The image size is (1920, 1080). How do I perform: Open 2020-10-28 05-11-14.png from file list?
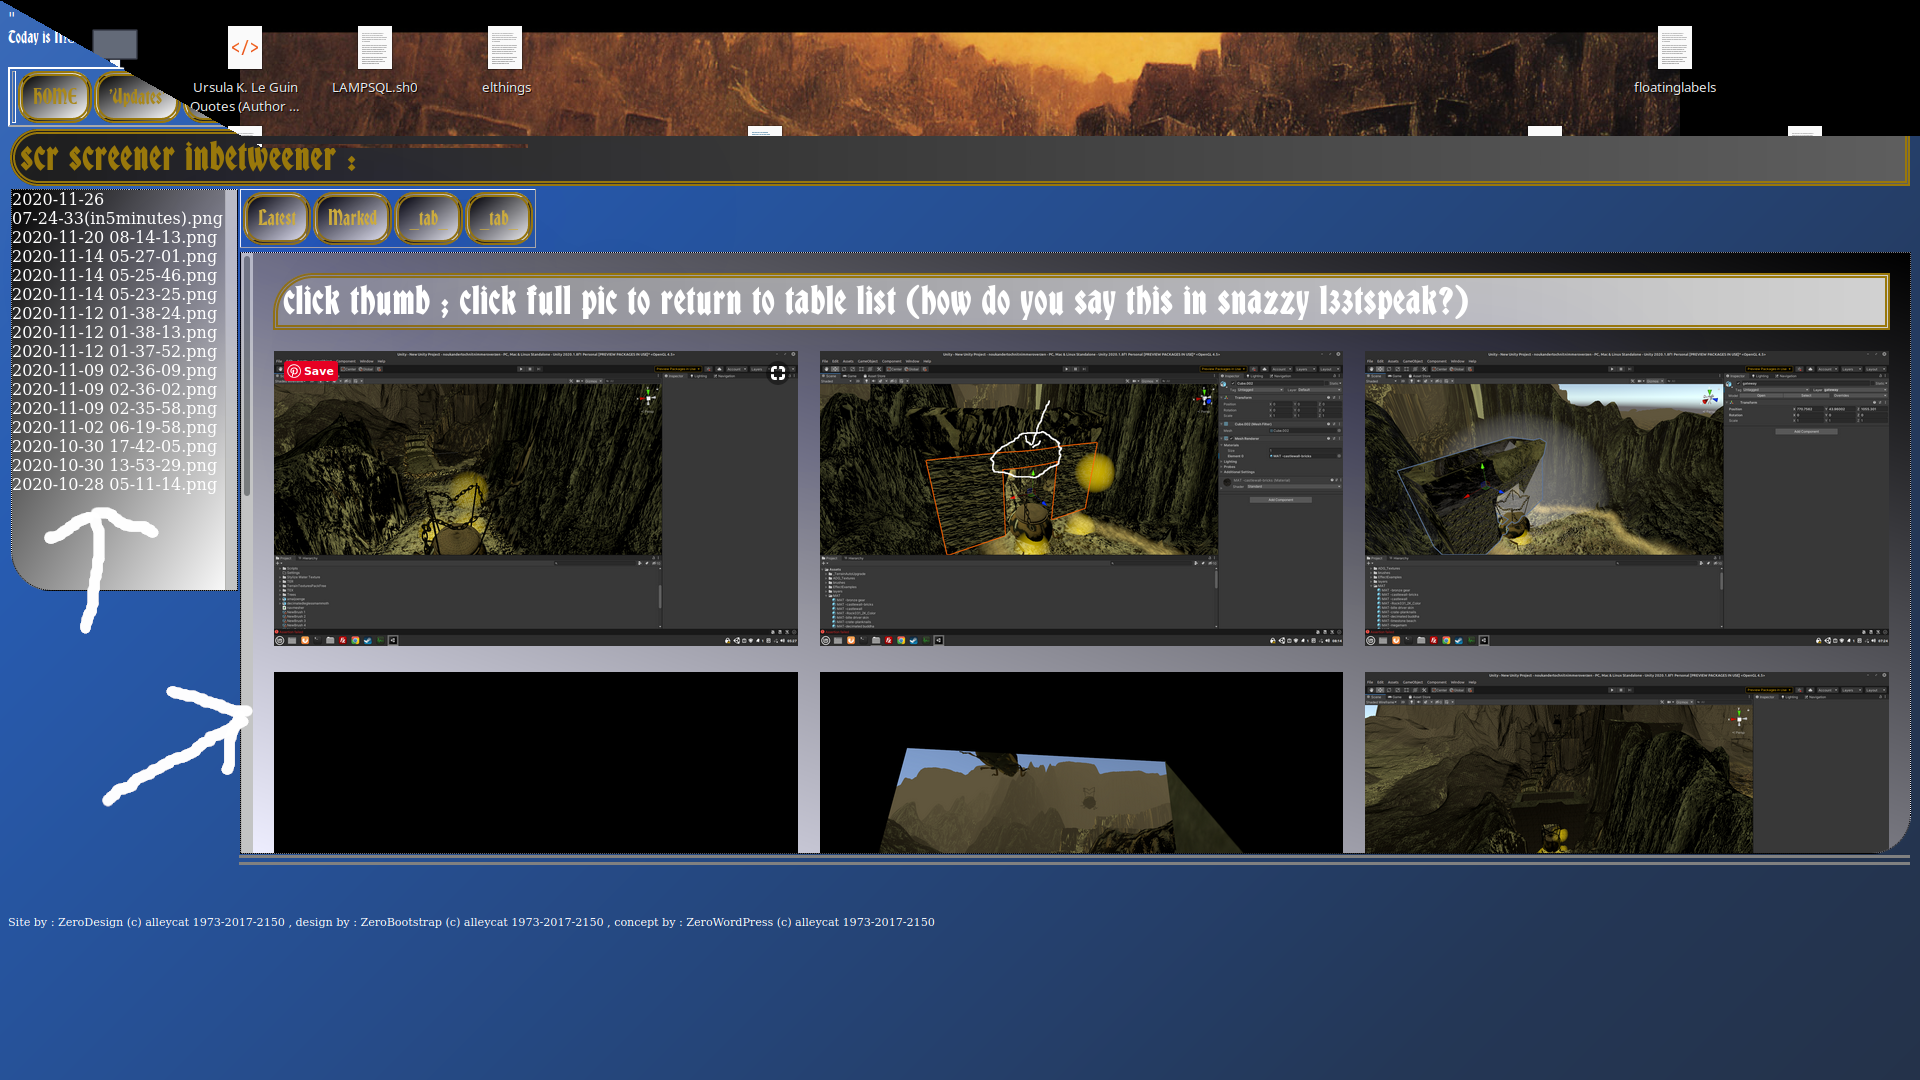[114, 484]
